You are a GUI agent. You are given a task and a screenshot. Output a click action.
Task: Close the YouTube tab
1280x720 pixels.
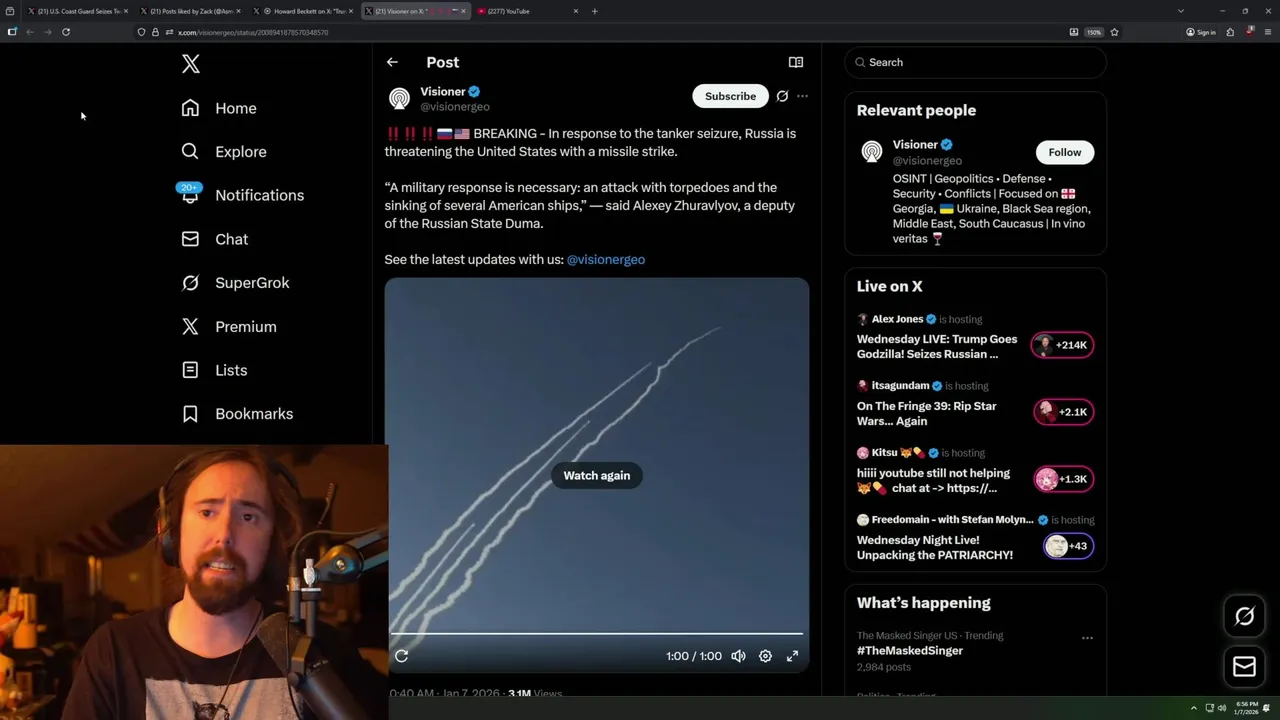[576, 11]
